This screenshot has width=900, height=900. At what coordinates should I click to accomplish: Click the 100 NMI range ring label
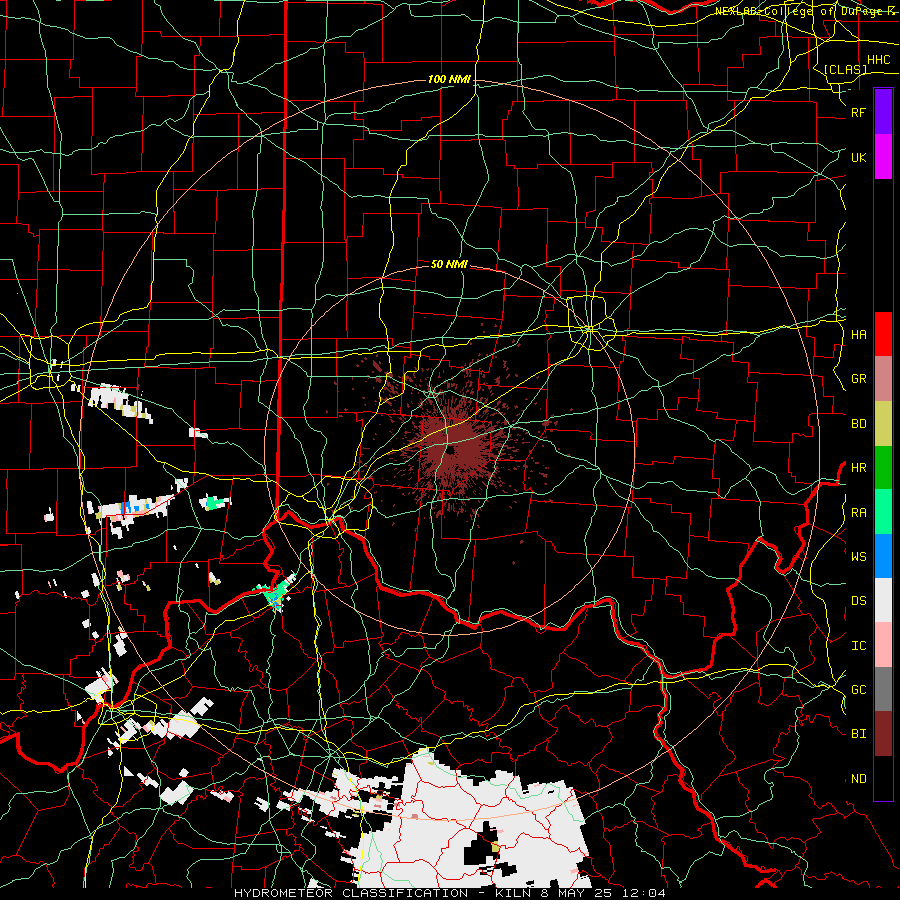pos(449,79)
